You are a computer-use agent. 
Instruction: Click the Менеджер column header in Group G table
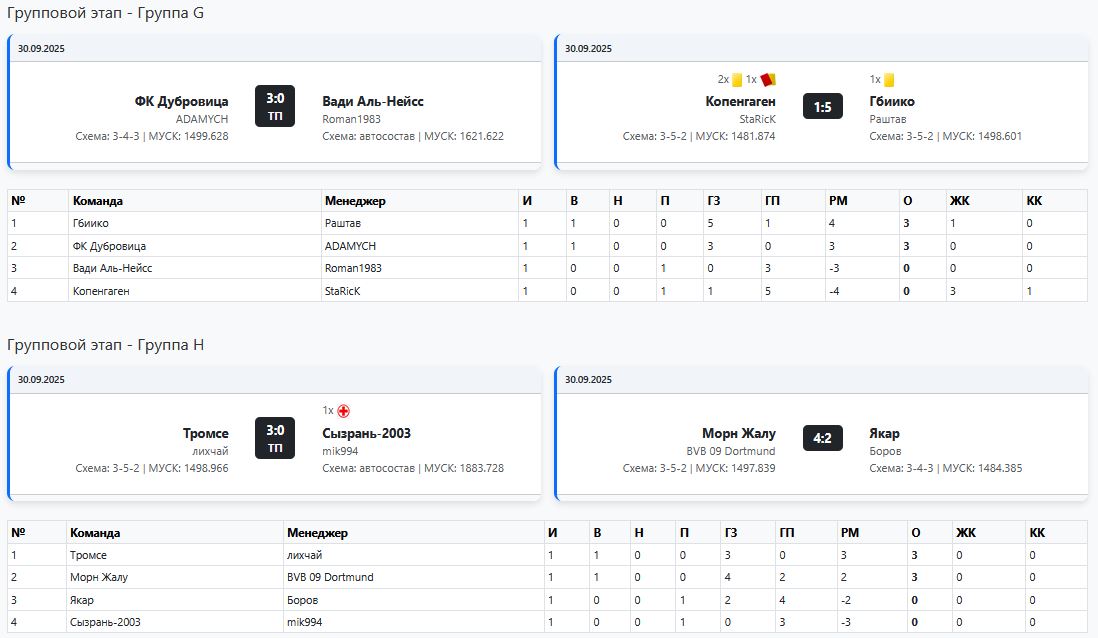coord(355,201)
